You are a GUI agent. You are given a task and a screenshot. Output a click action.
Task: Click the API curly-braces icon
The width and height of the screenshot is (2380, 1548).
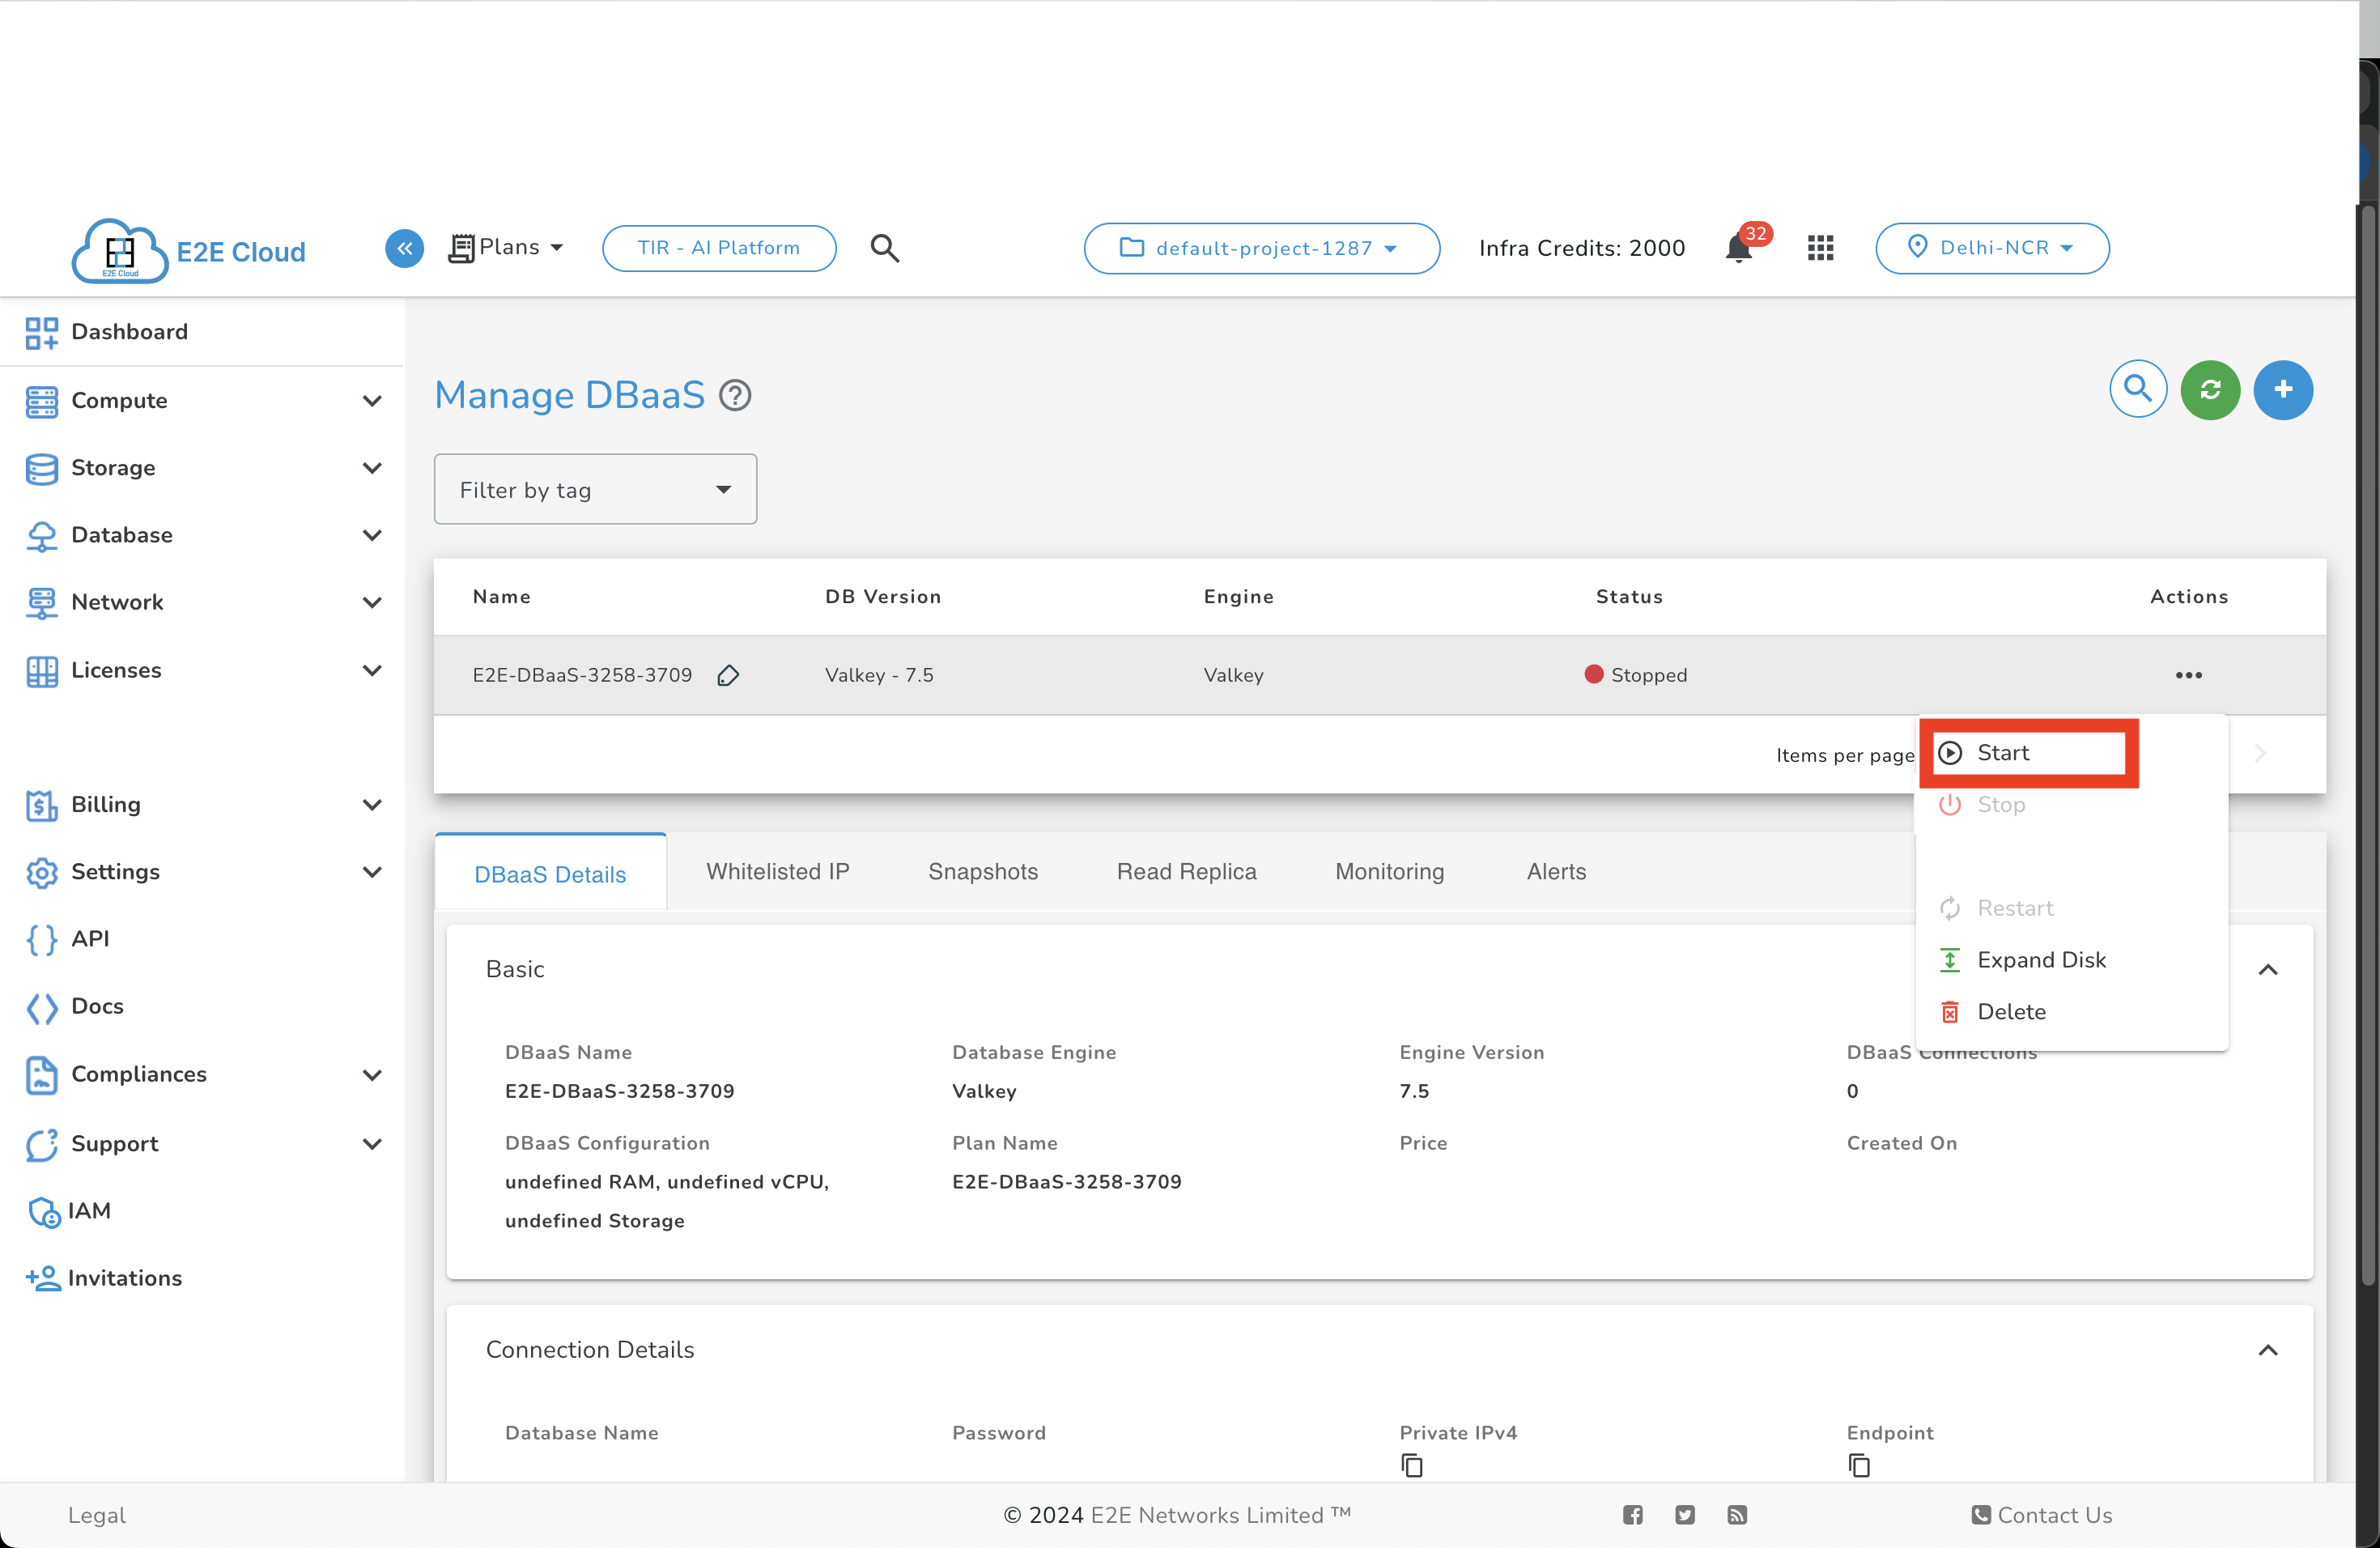tap(42, 939)
